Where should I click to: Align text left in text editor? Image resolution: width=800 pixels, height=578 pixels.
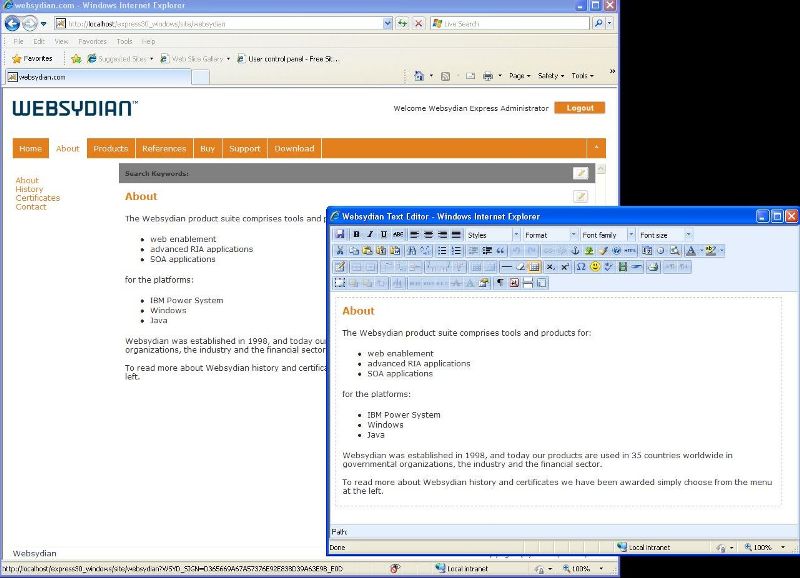(x=414, y=235)
